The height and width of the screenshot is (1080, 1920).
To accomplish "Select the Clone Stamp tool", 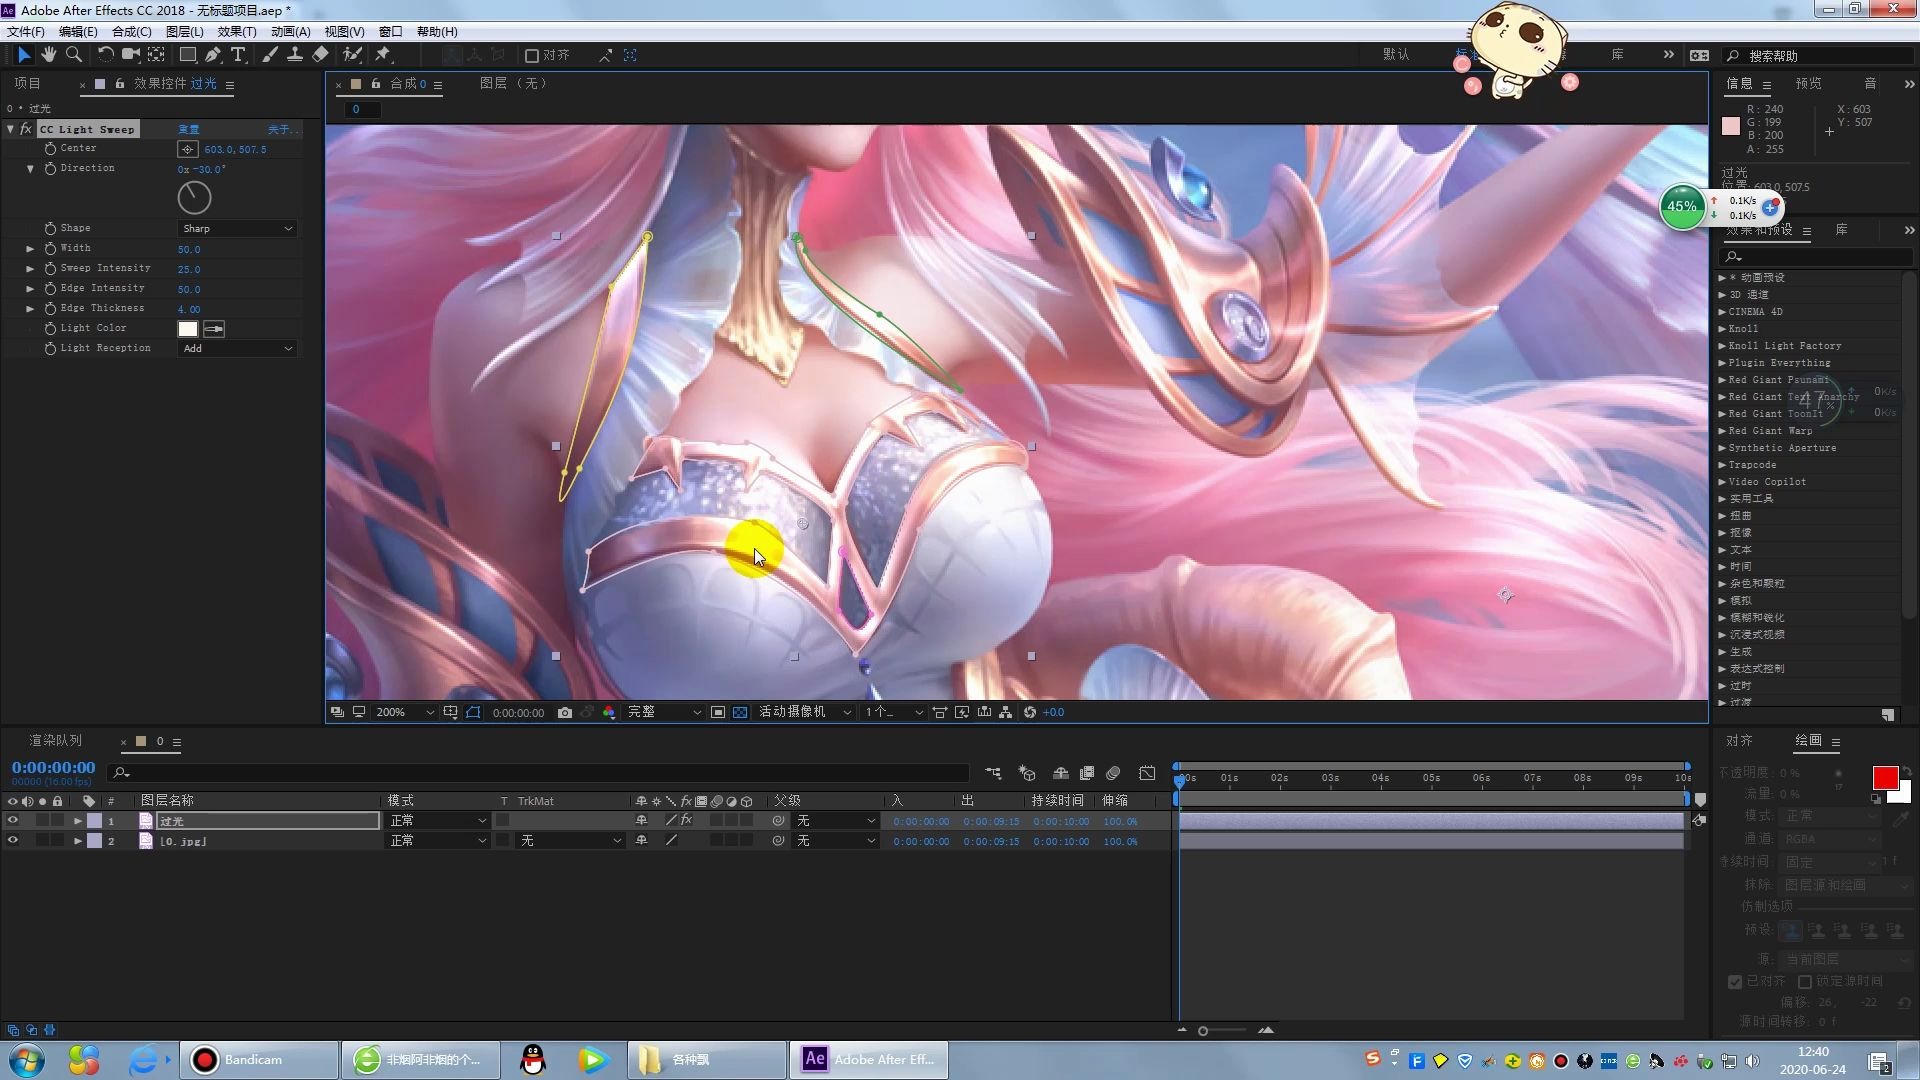I will 295,55.
